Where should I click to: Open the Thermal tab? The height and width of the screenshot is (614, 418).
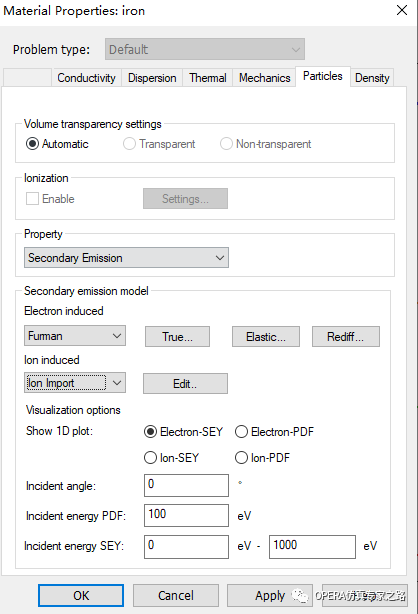(208, 78)
